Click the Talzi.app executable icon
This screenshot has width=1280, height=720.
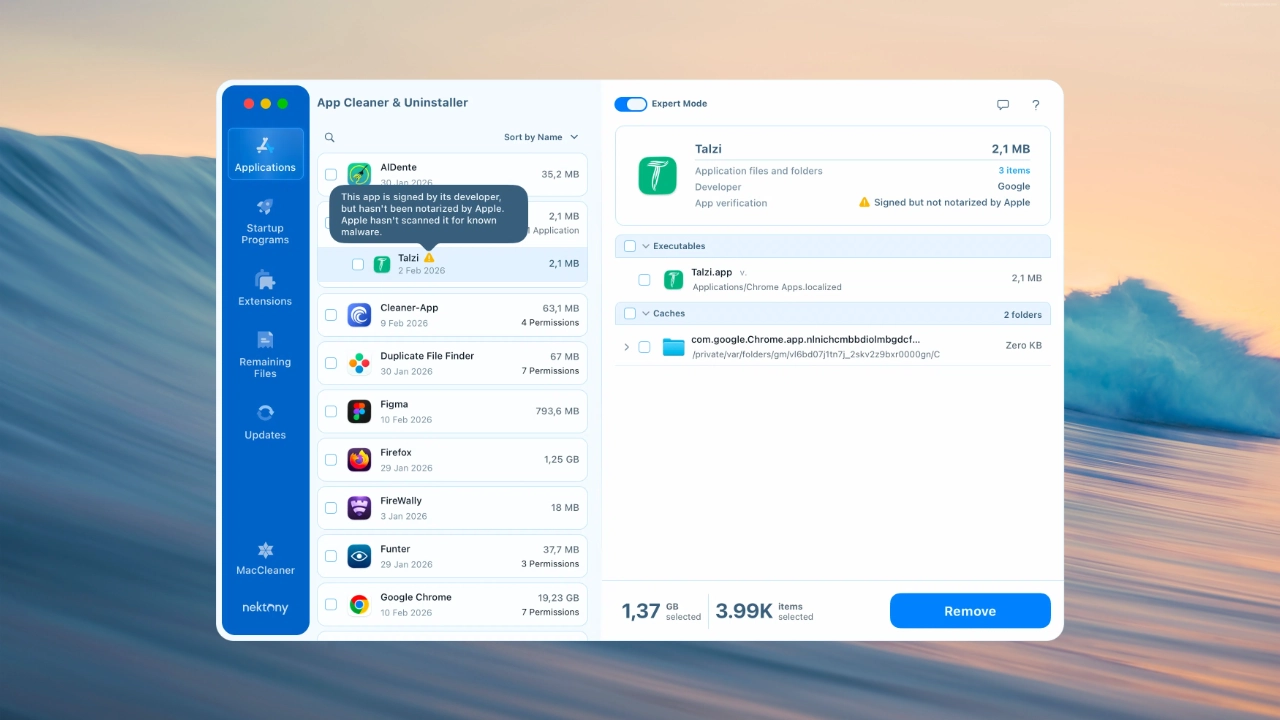click(x=673, y=279)
